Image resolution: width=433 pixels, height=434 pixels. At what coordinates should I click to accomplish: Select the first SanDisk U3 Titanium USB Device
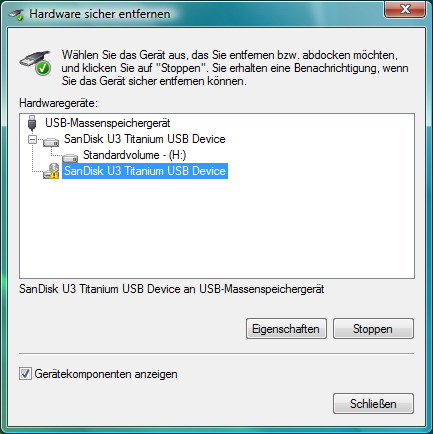(x=145, y=139)
